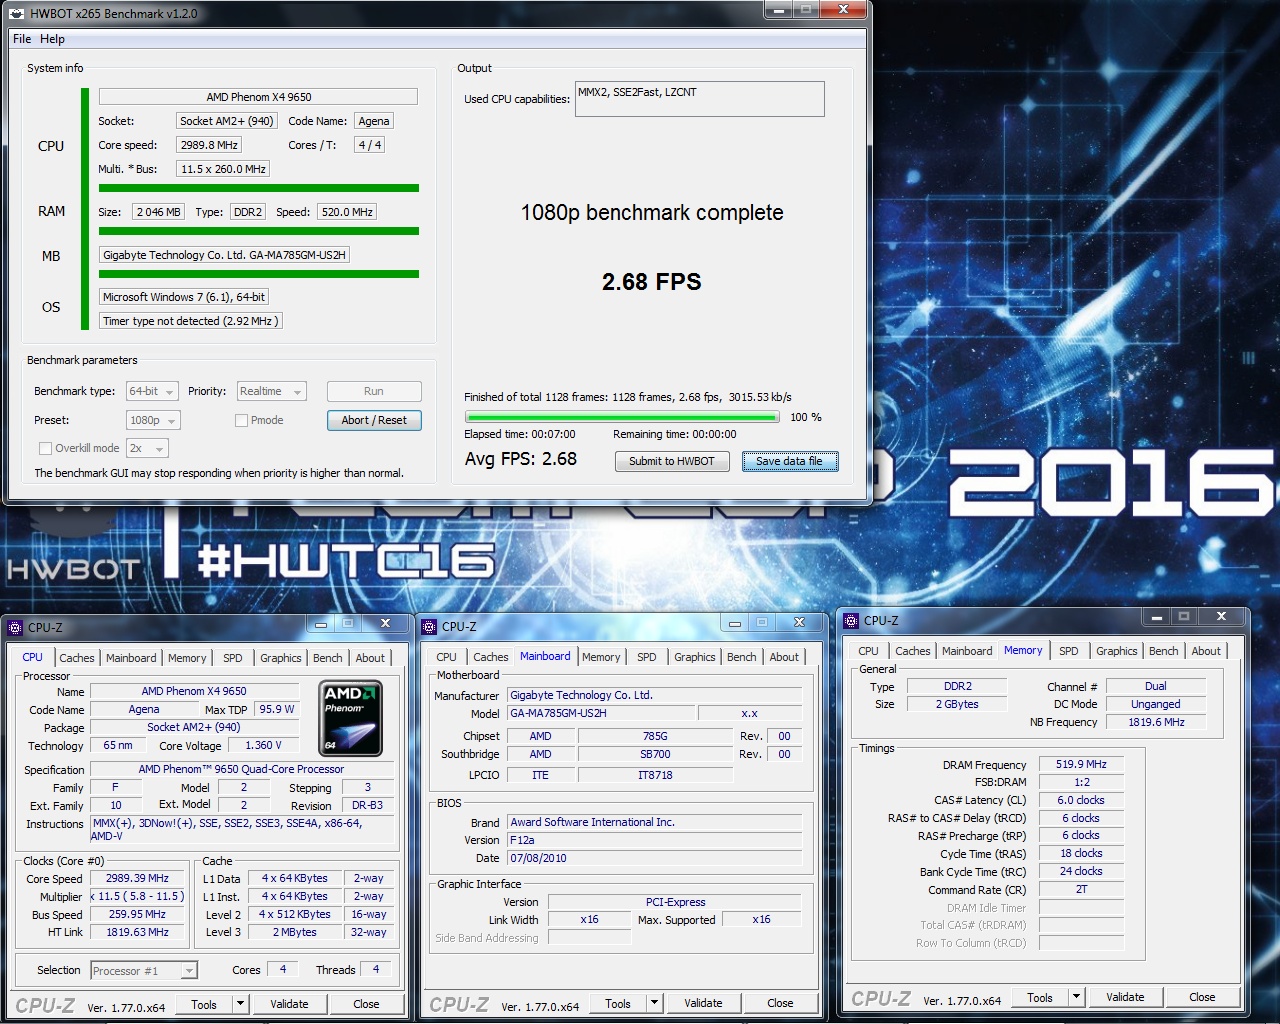The height and width of the screenshot is (1024, 1280).
Task: Open About tab in left CPU-Z window
Action: [370, 658]
